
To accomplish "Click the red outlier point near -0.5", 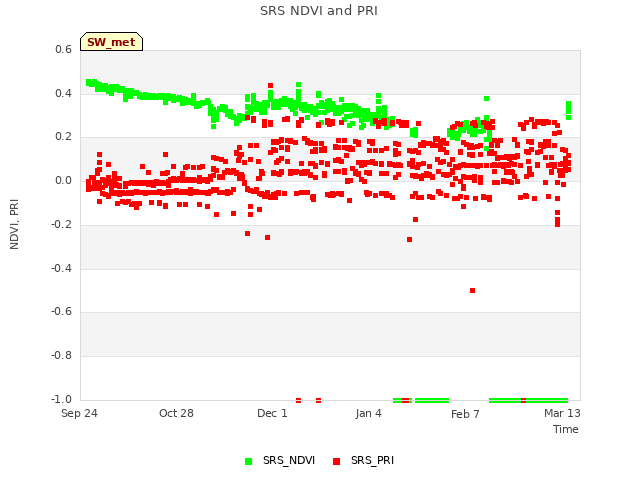I will tap(472, 291).
